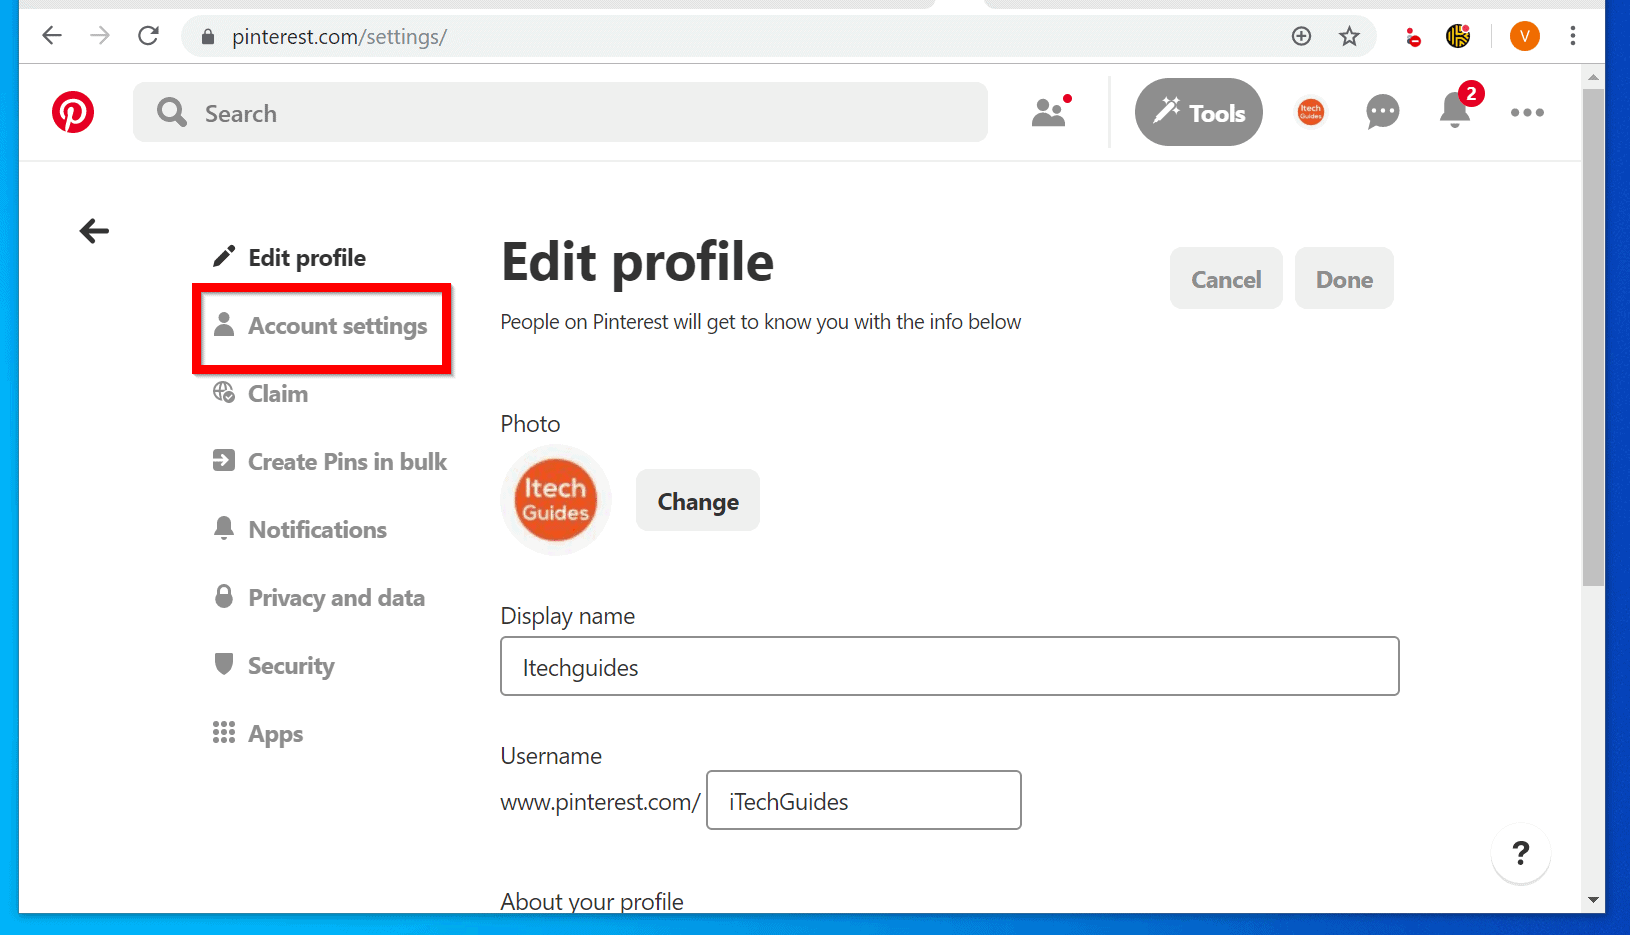
Task: Click the Done button
Action: 1344,278
